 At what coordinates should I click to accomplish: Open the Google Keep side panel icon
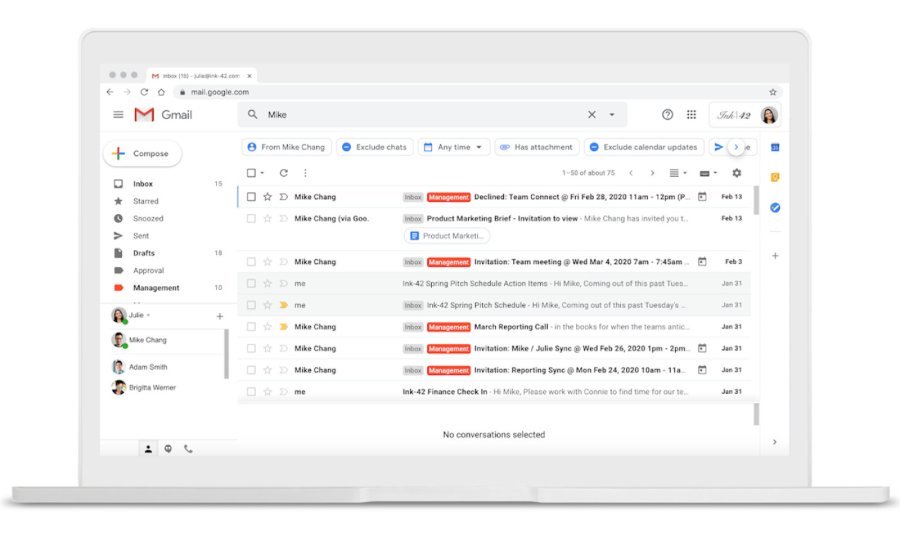pos(775,177)
